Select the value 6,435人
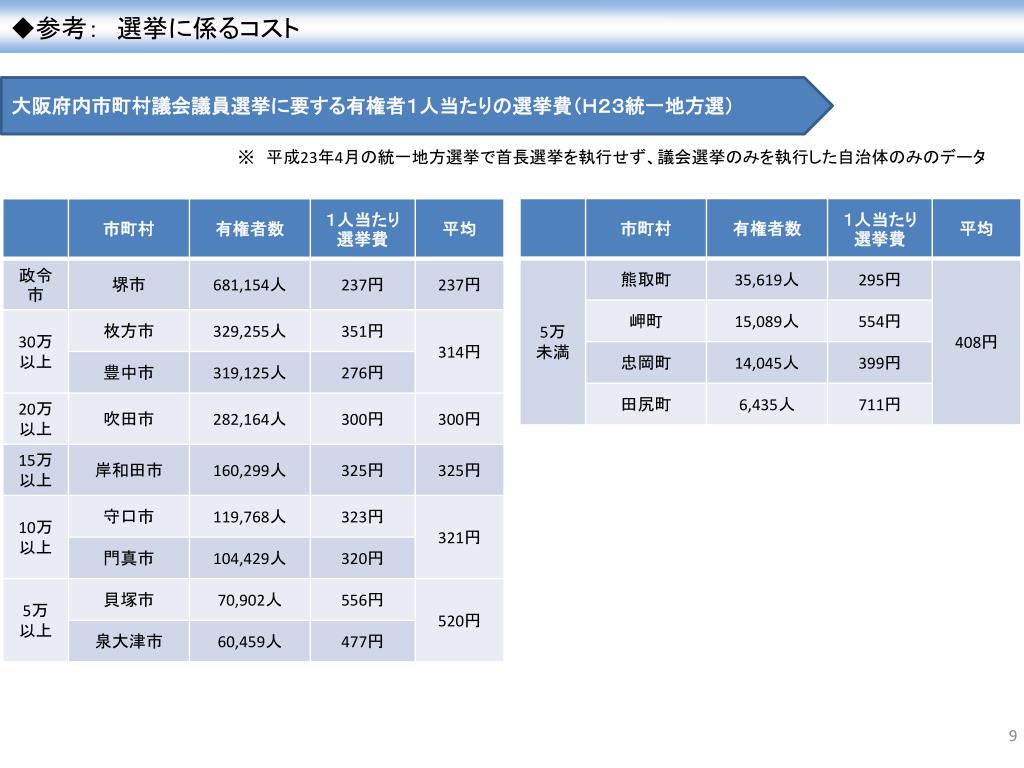 (x=767, y=404)
